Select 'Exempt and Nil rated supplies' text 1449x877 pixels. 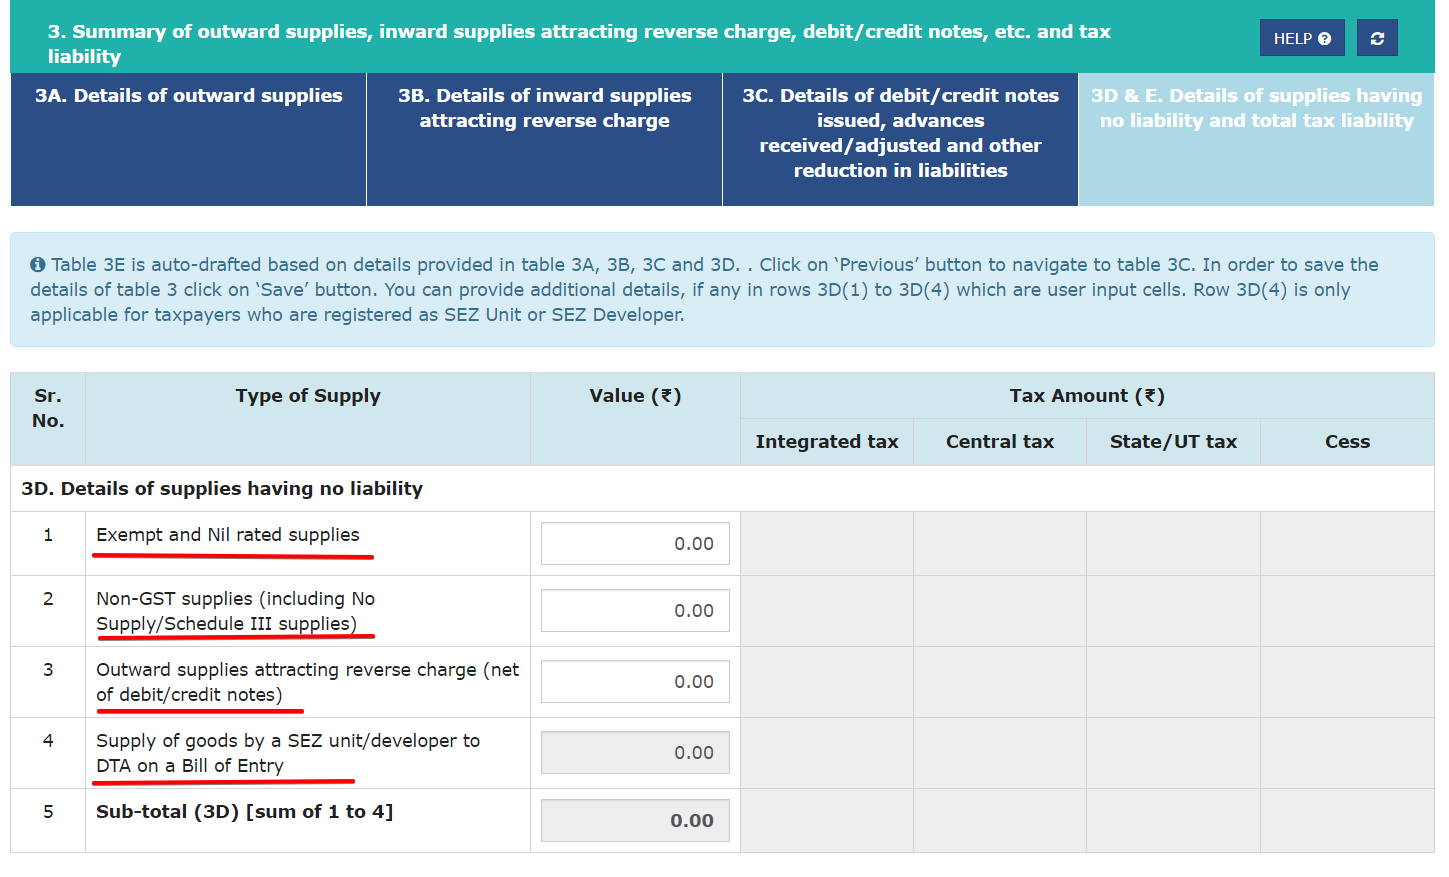[x=228, y=535]
